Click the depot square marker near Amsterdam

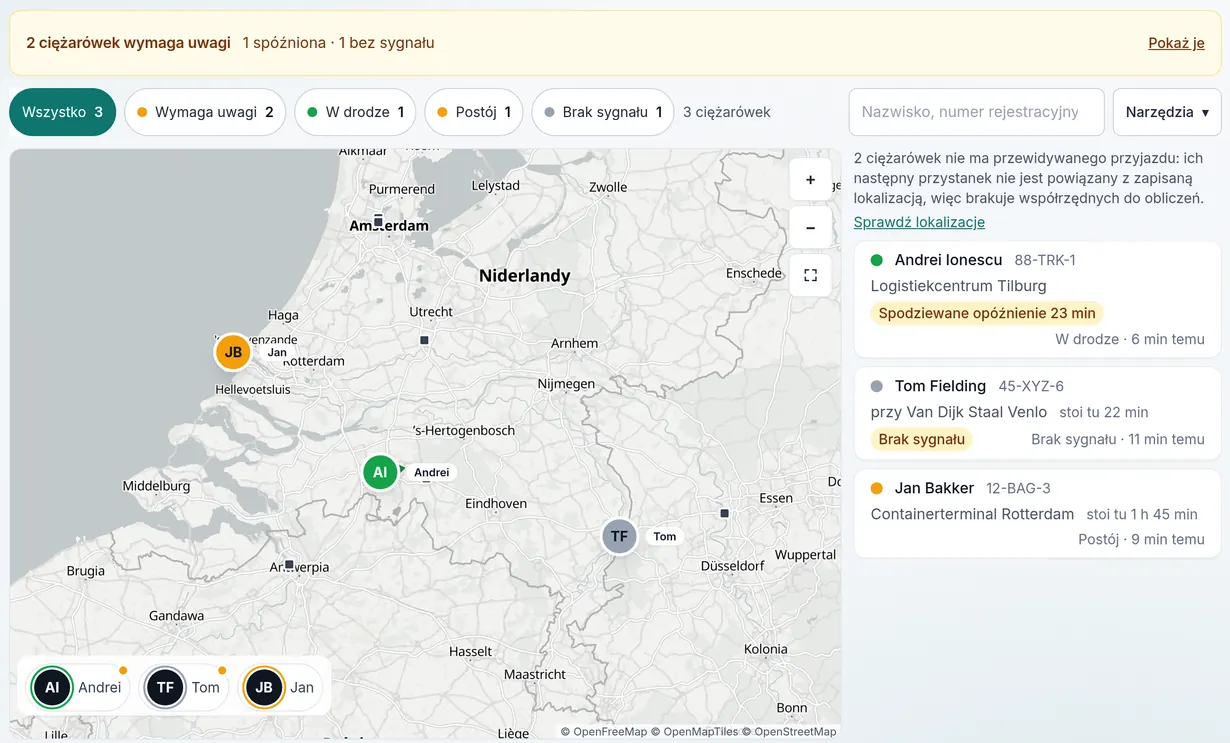point(378,220)
